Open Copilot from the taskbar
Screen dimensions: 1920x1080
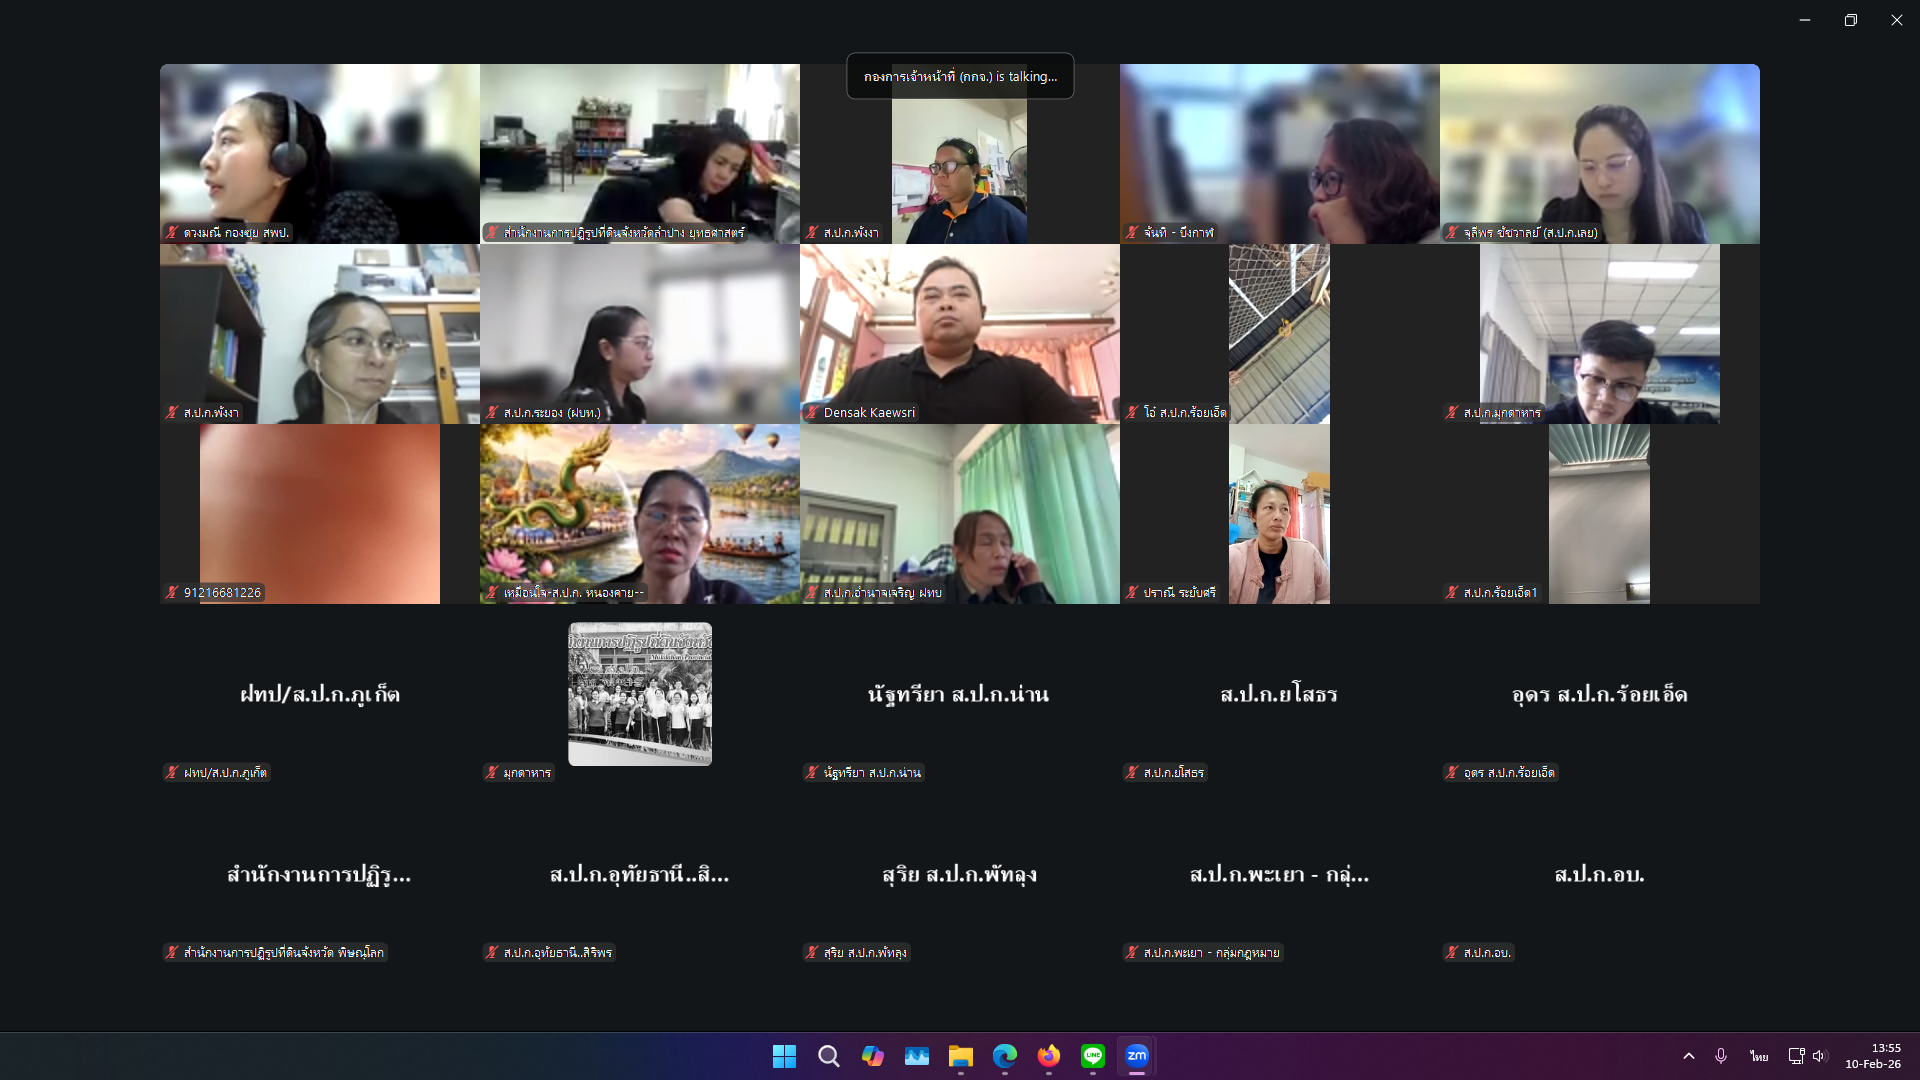point(873,1056)
